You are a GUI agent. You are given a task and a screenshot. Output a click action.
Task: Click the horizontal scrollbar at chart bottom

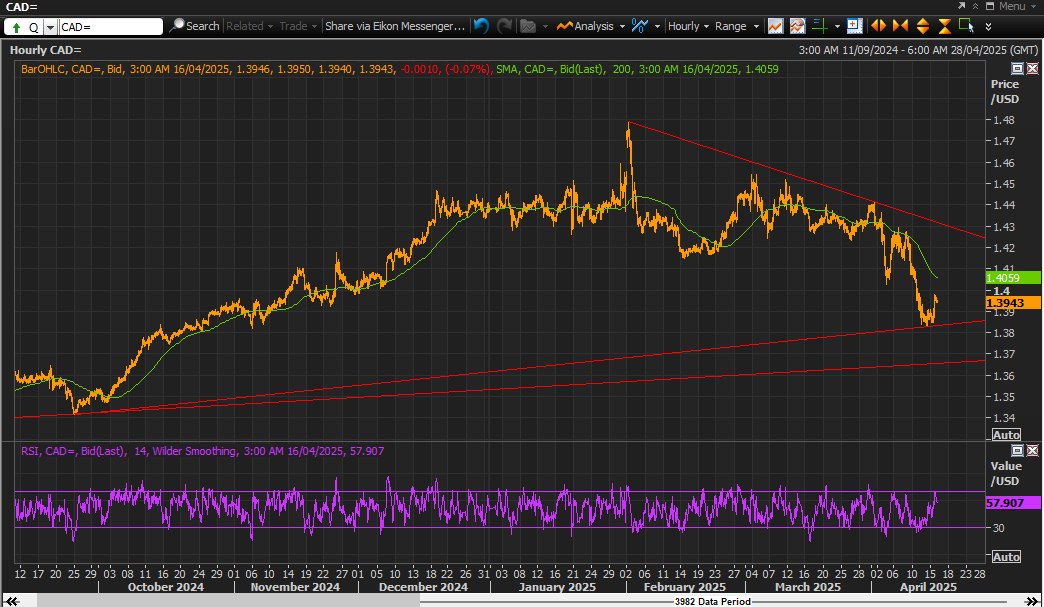pyautogui.click(x=520, y=601)
